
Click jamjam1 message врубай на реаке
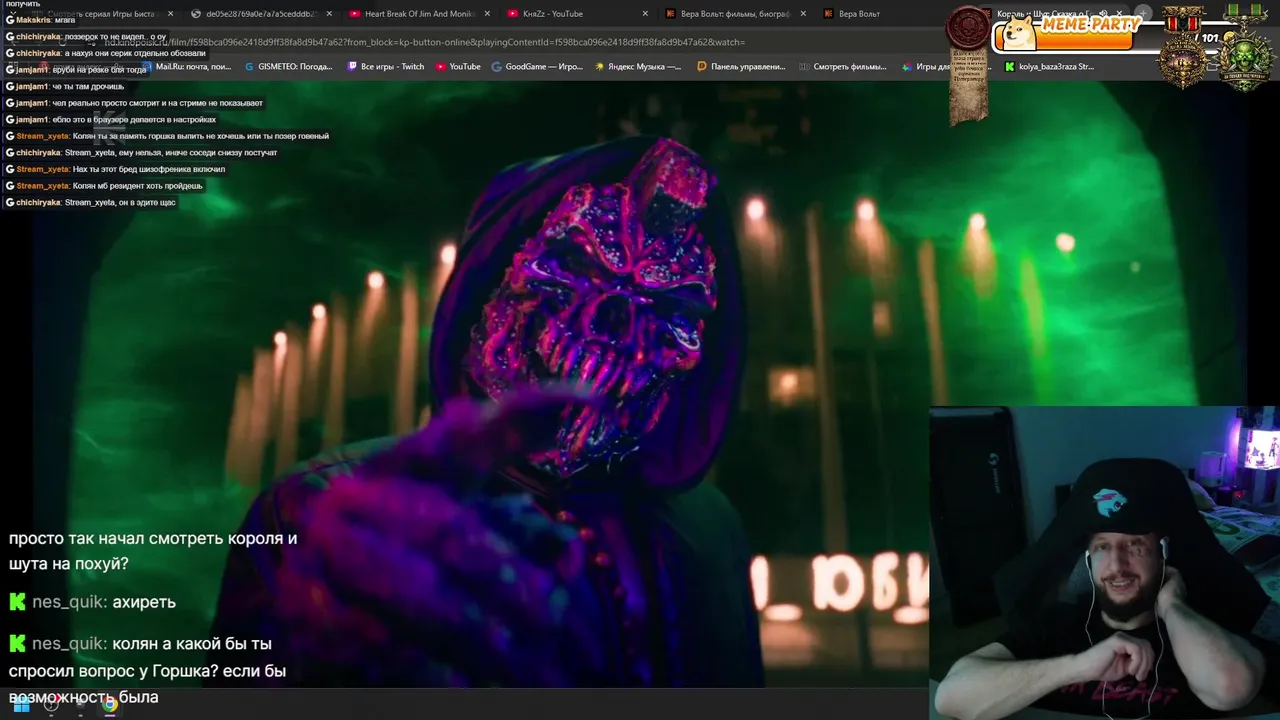click(76, 70)
